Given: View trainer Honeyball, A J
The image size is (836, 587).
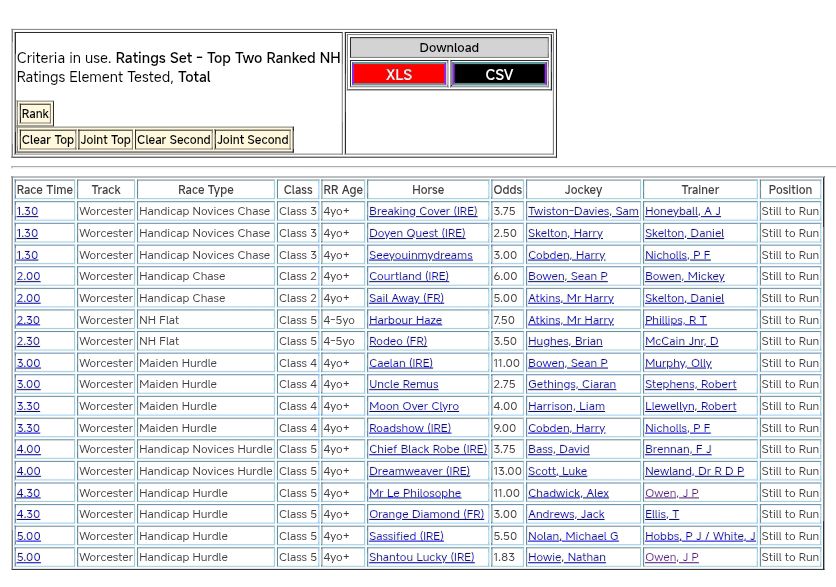Looking at the screenshot, I should pos(682,212).
